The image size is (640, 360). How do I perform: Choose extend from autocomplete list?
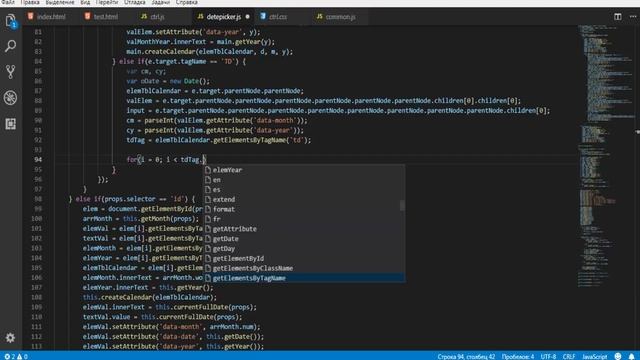pyautogui.click(x=304, y=199)
